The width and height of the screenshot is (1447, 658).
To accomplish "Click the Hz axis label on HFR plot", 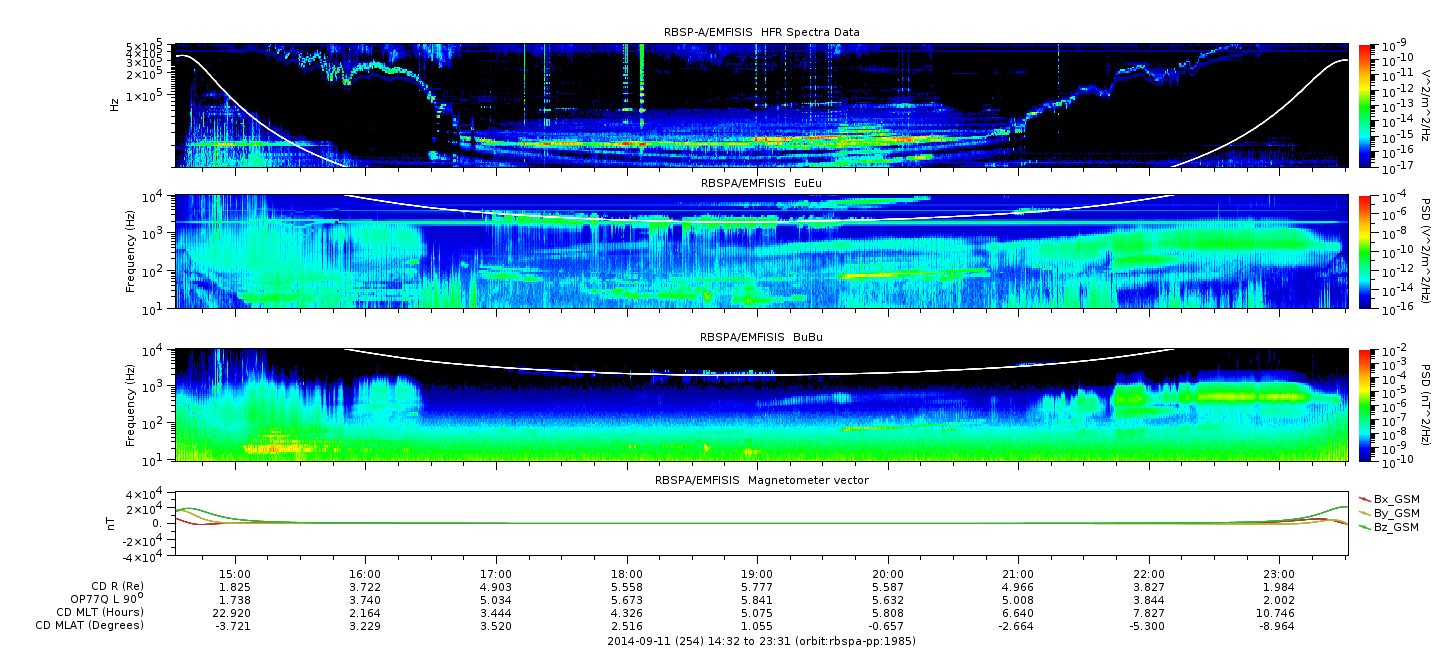I will (x=115, y=104).
